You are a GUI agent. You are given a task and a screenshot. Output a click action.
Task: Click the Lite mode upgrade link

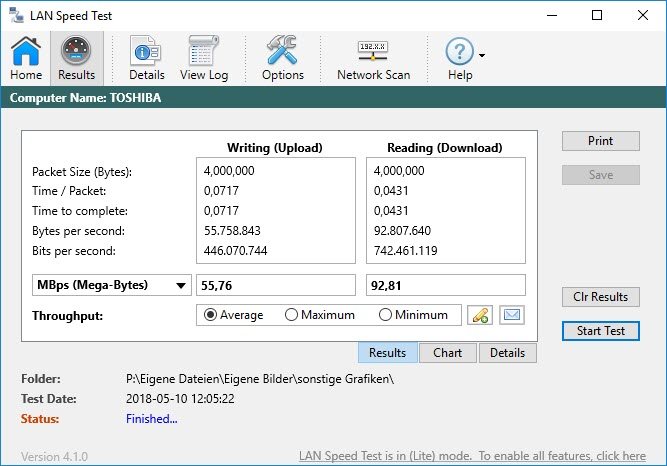pyautogui.click(x=472, y=456)
